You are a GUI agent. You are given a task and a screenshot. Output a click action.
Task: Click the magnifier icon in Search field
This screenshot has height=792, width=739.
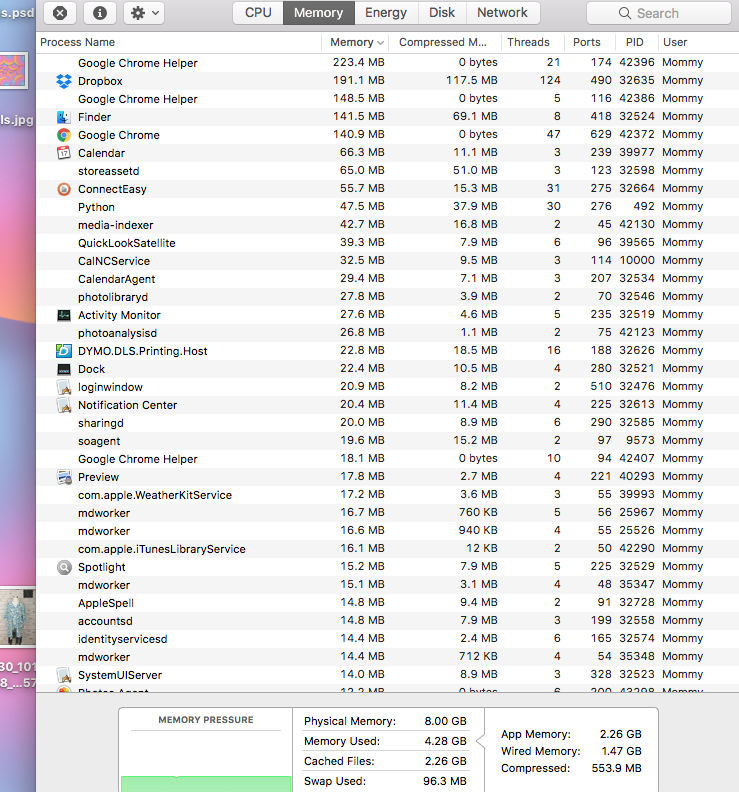pyautogui.click(x=625, y=13)
